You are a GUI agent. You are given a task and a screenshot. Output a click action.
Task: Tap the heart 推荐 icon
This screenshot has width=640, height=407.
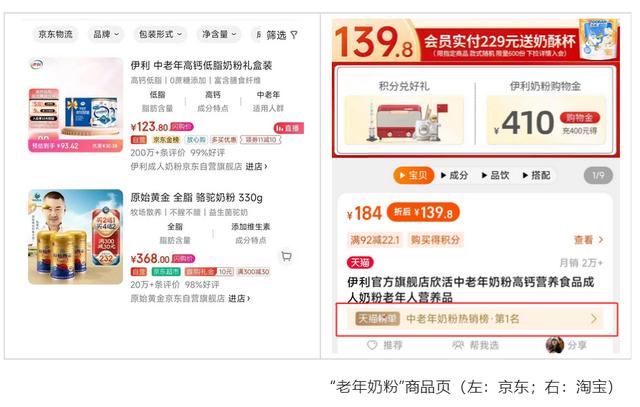pos(372,345)
